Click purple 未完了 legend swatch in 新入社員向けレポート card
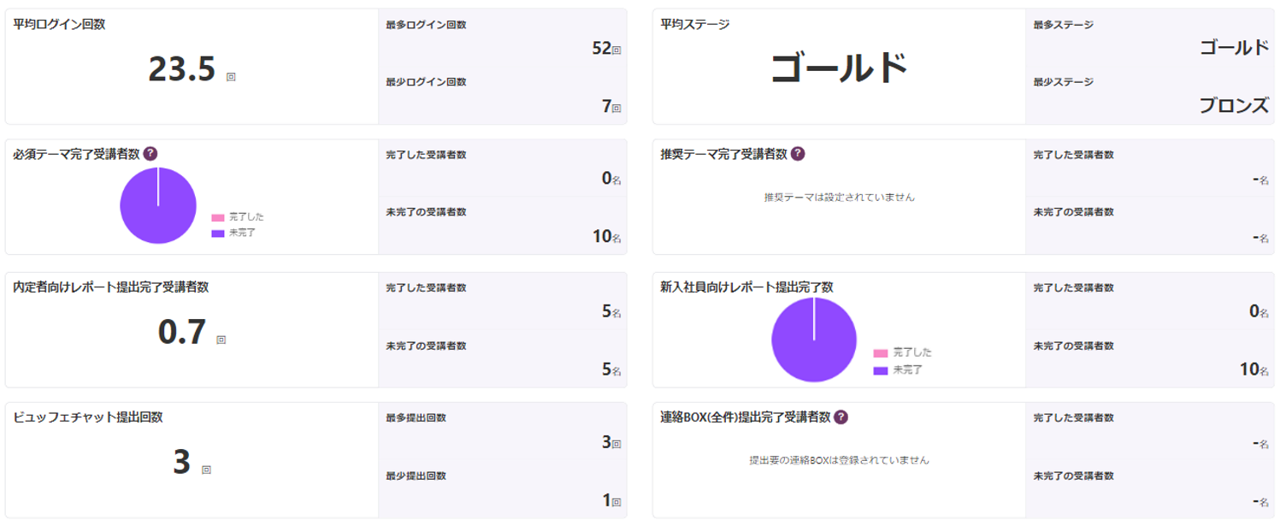This screenshot has width=1280, height=526. (x=880, y=370)
